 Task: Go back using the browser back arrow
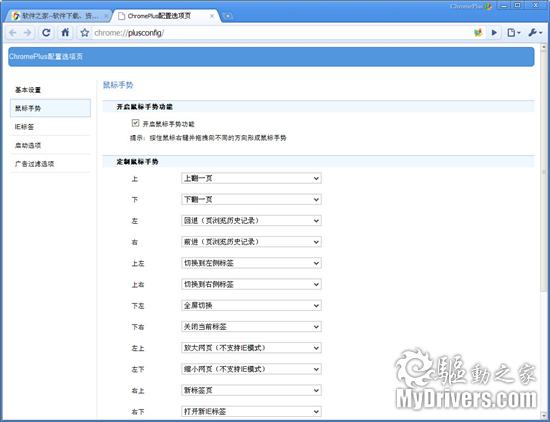pos(13,33)
